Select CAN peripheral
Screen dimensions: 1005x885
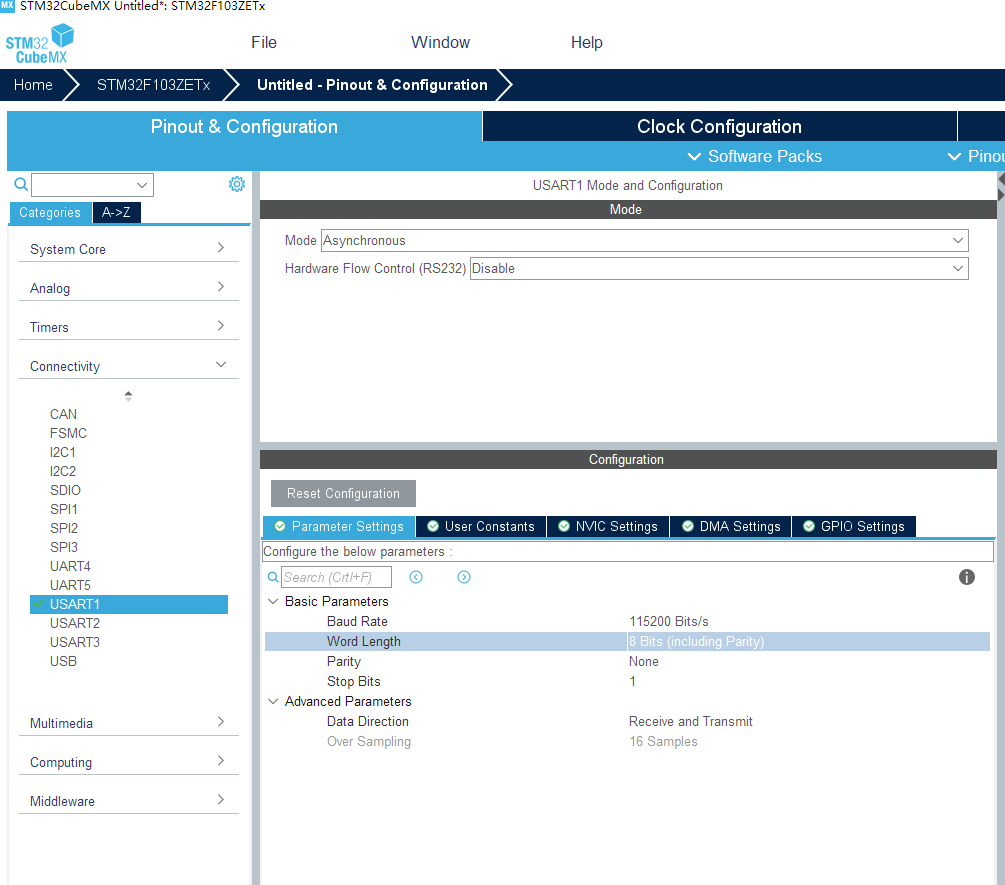(x=63, y=415)
